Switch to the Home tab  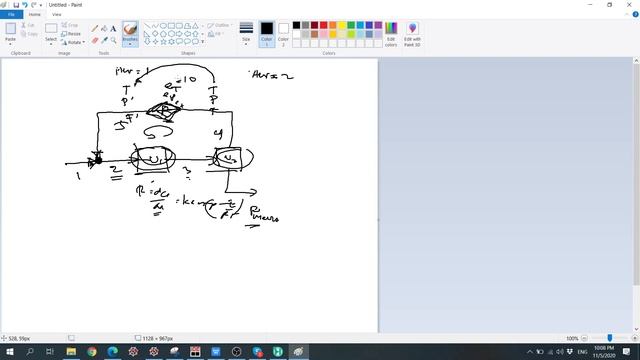coord(35,14)
